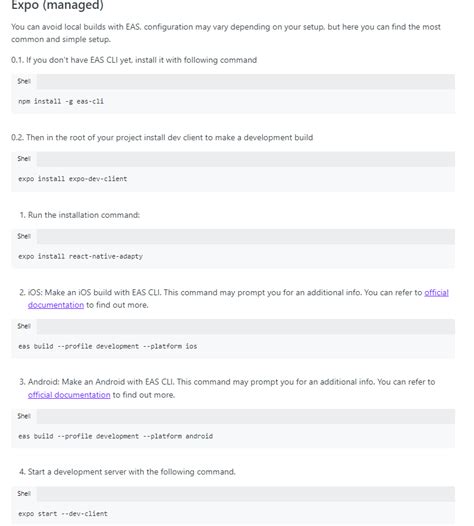Viewport: 474px width, 526px height.
Task: Click the Run the installation command step text
Action: click(80, 215)
